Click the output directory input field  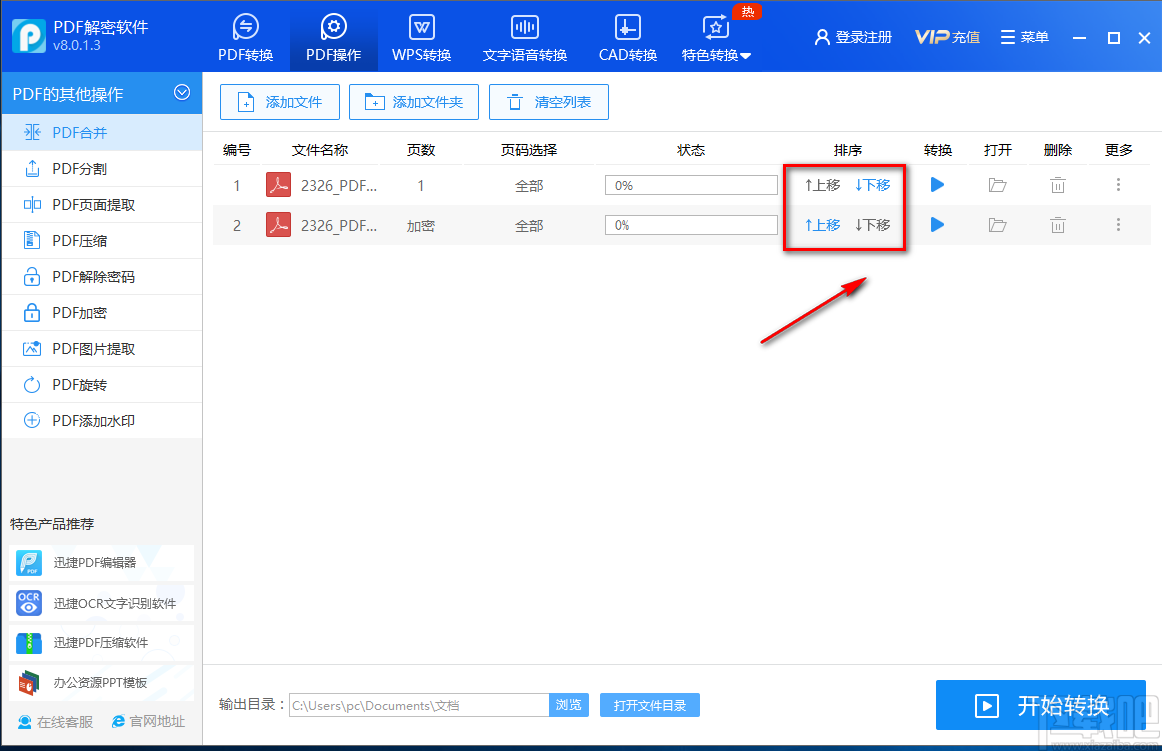pyautogui.click(x=418, y=705)
